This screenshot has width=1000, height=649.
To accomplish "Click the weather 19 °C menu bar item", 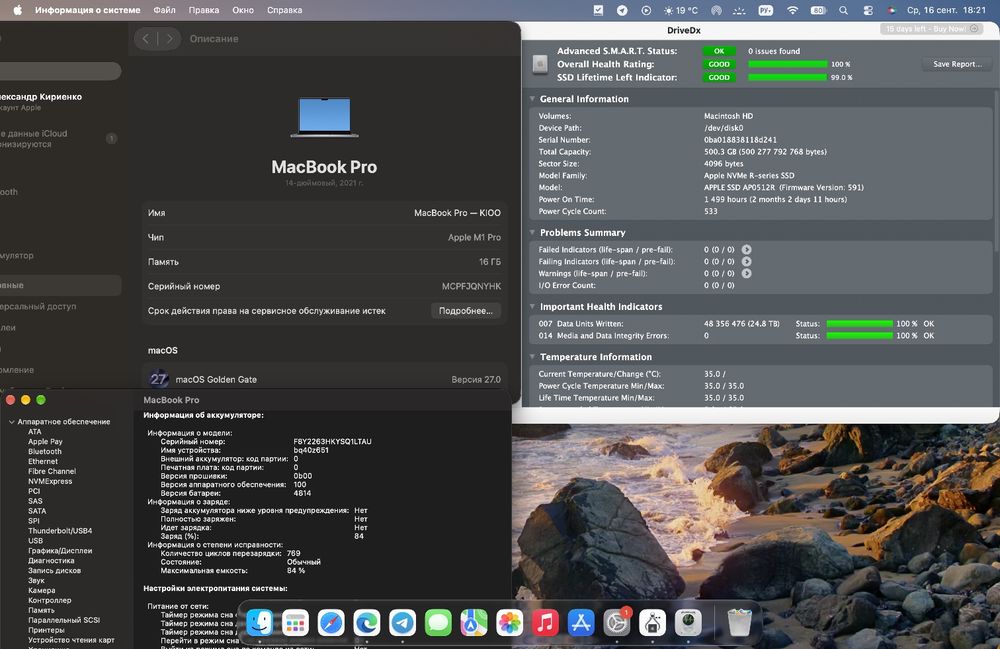I will (x=681, y=10).
